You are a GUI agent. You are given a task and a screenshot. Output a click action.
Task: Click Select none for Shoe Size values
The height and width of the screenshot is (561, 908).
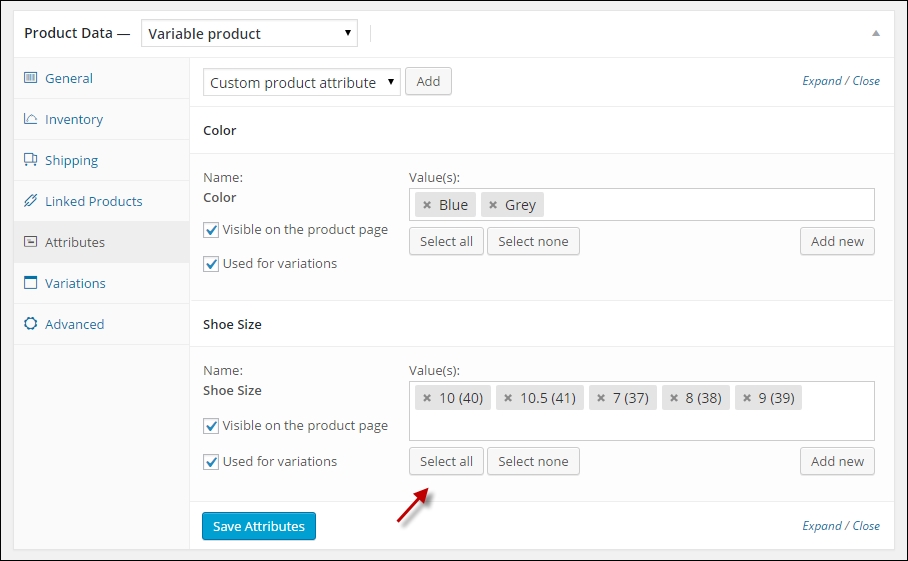(533, 461)
